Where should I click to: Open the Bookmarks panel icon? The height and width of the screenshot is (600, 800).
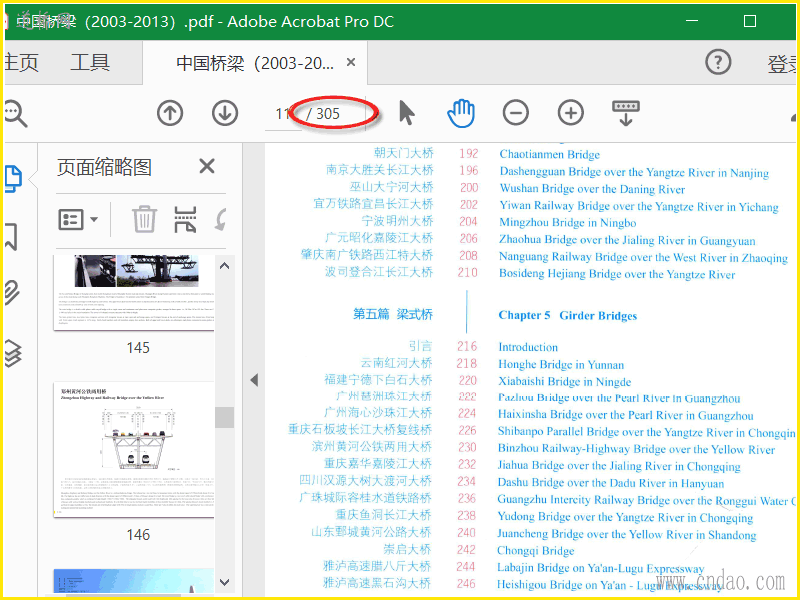pos(11,237)
